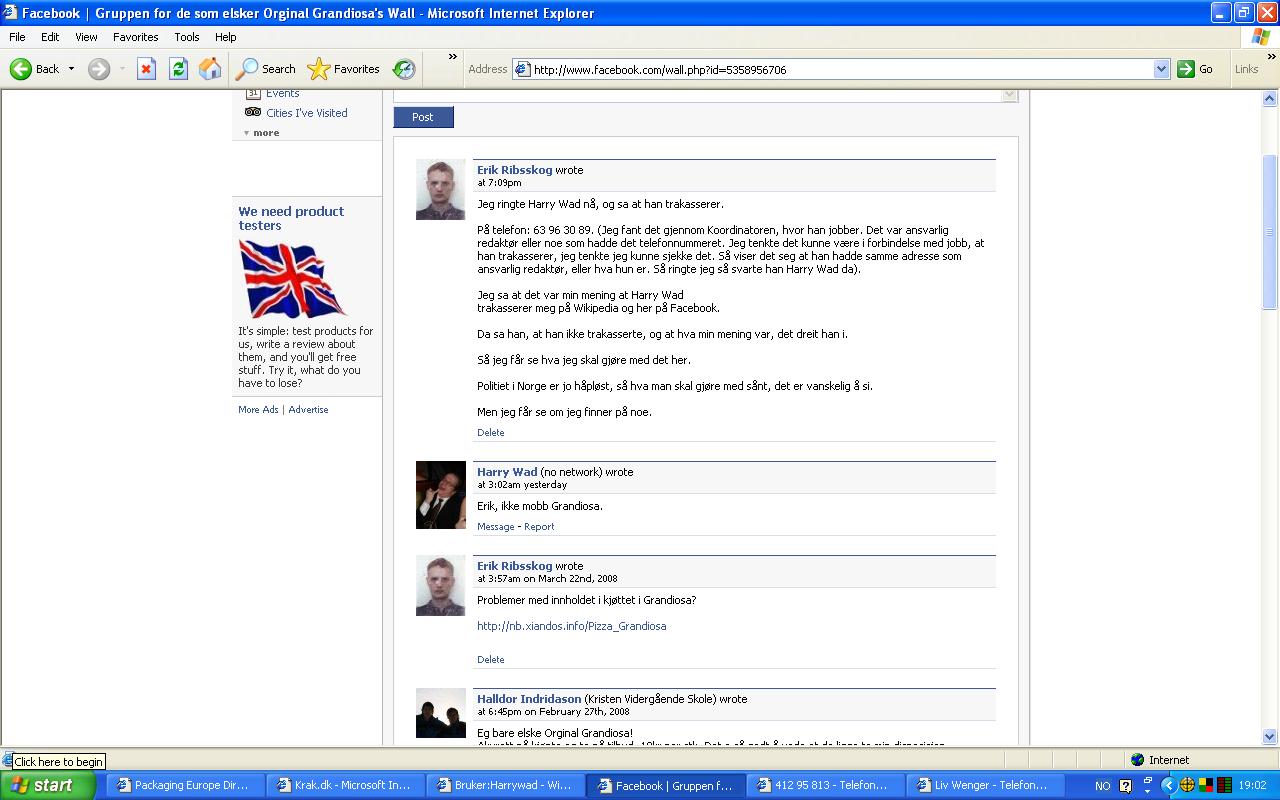Click the vertical scrollbar up arrow
Image resolution: width=1280 pixels, height=800 pixels.
1270,98
